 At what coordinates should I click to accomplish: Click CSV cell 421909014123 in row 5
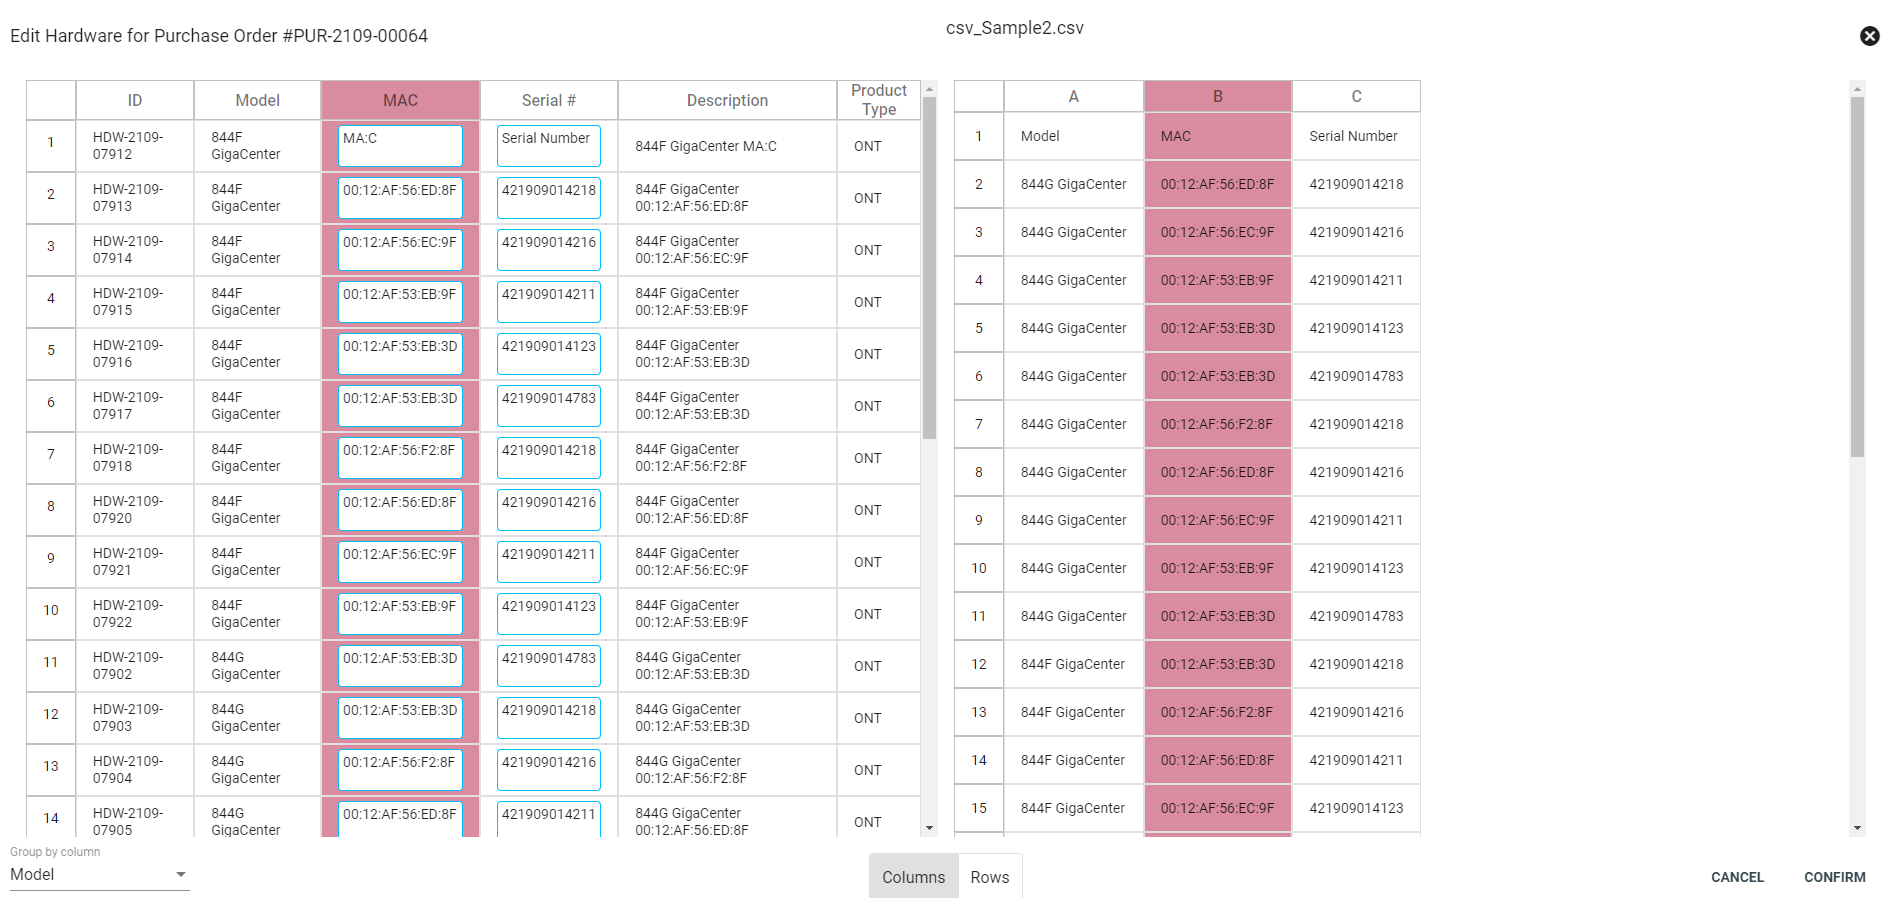click(1356, 328)
